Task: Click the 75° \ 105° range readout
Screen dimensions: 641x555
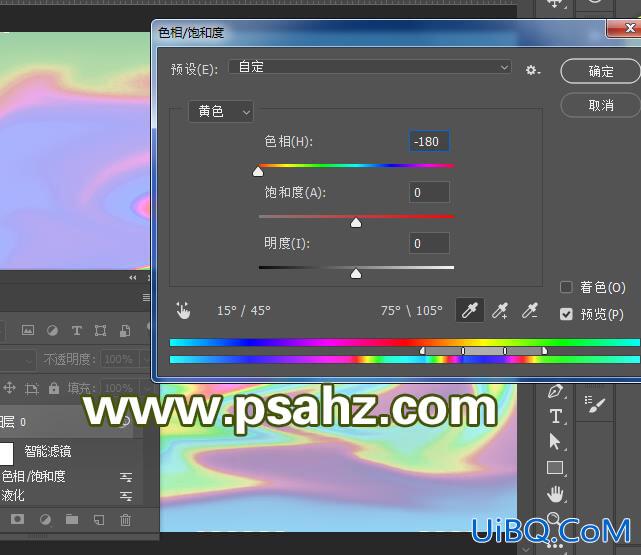Action: [412, 311]
